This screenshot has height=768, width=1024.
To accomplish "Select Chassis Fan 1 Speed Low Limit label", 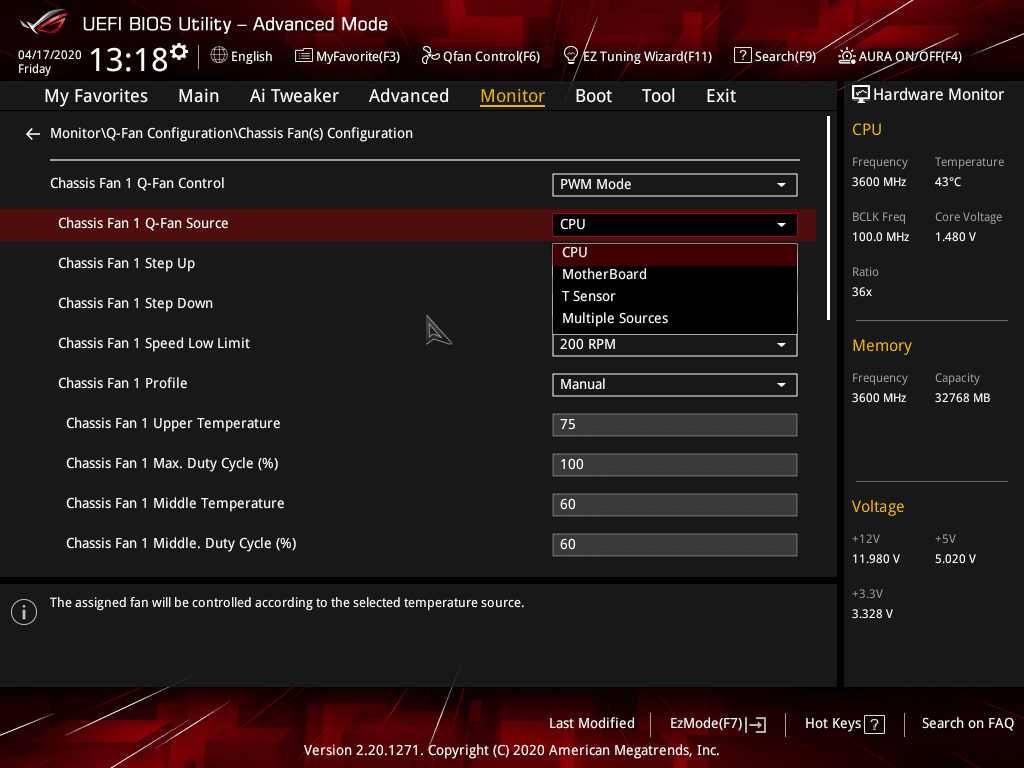I will click(x=154, y=344).
